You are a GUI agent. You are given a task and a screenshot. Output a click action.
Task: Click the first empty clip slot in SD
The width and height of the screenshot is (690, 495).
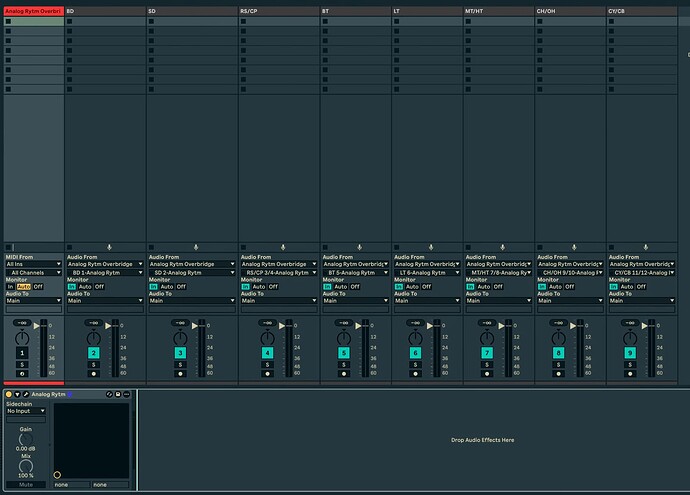click(192, 21)
